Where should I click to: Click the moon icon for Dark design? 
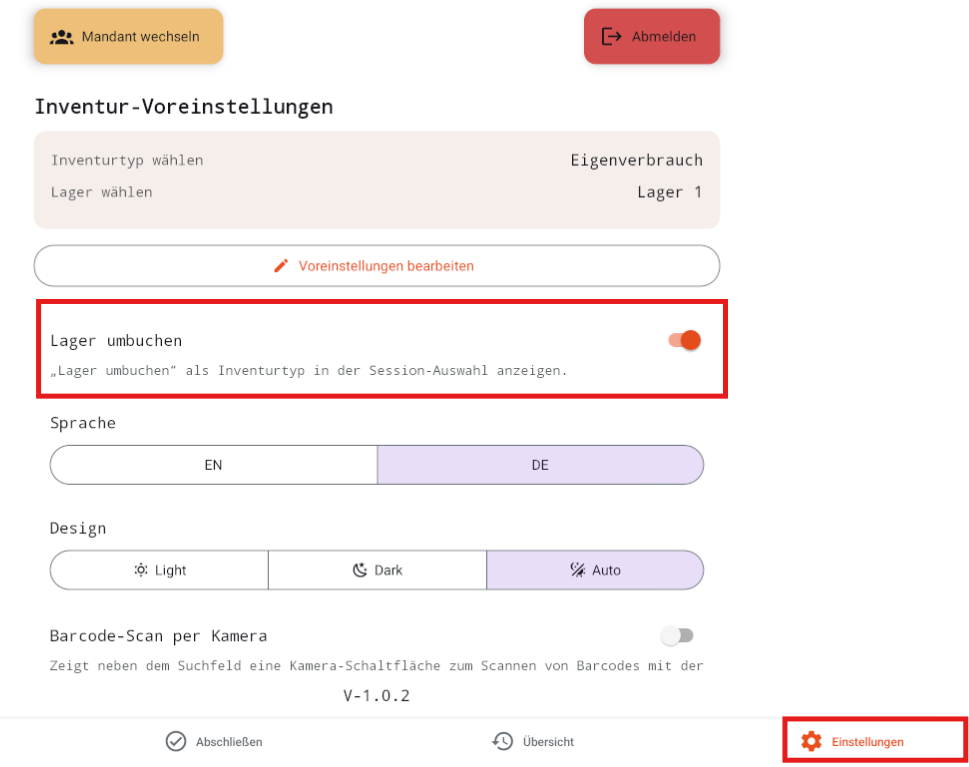tap(360, 570)
